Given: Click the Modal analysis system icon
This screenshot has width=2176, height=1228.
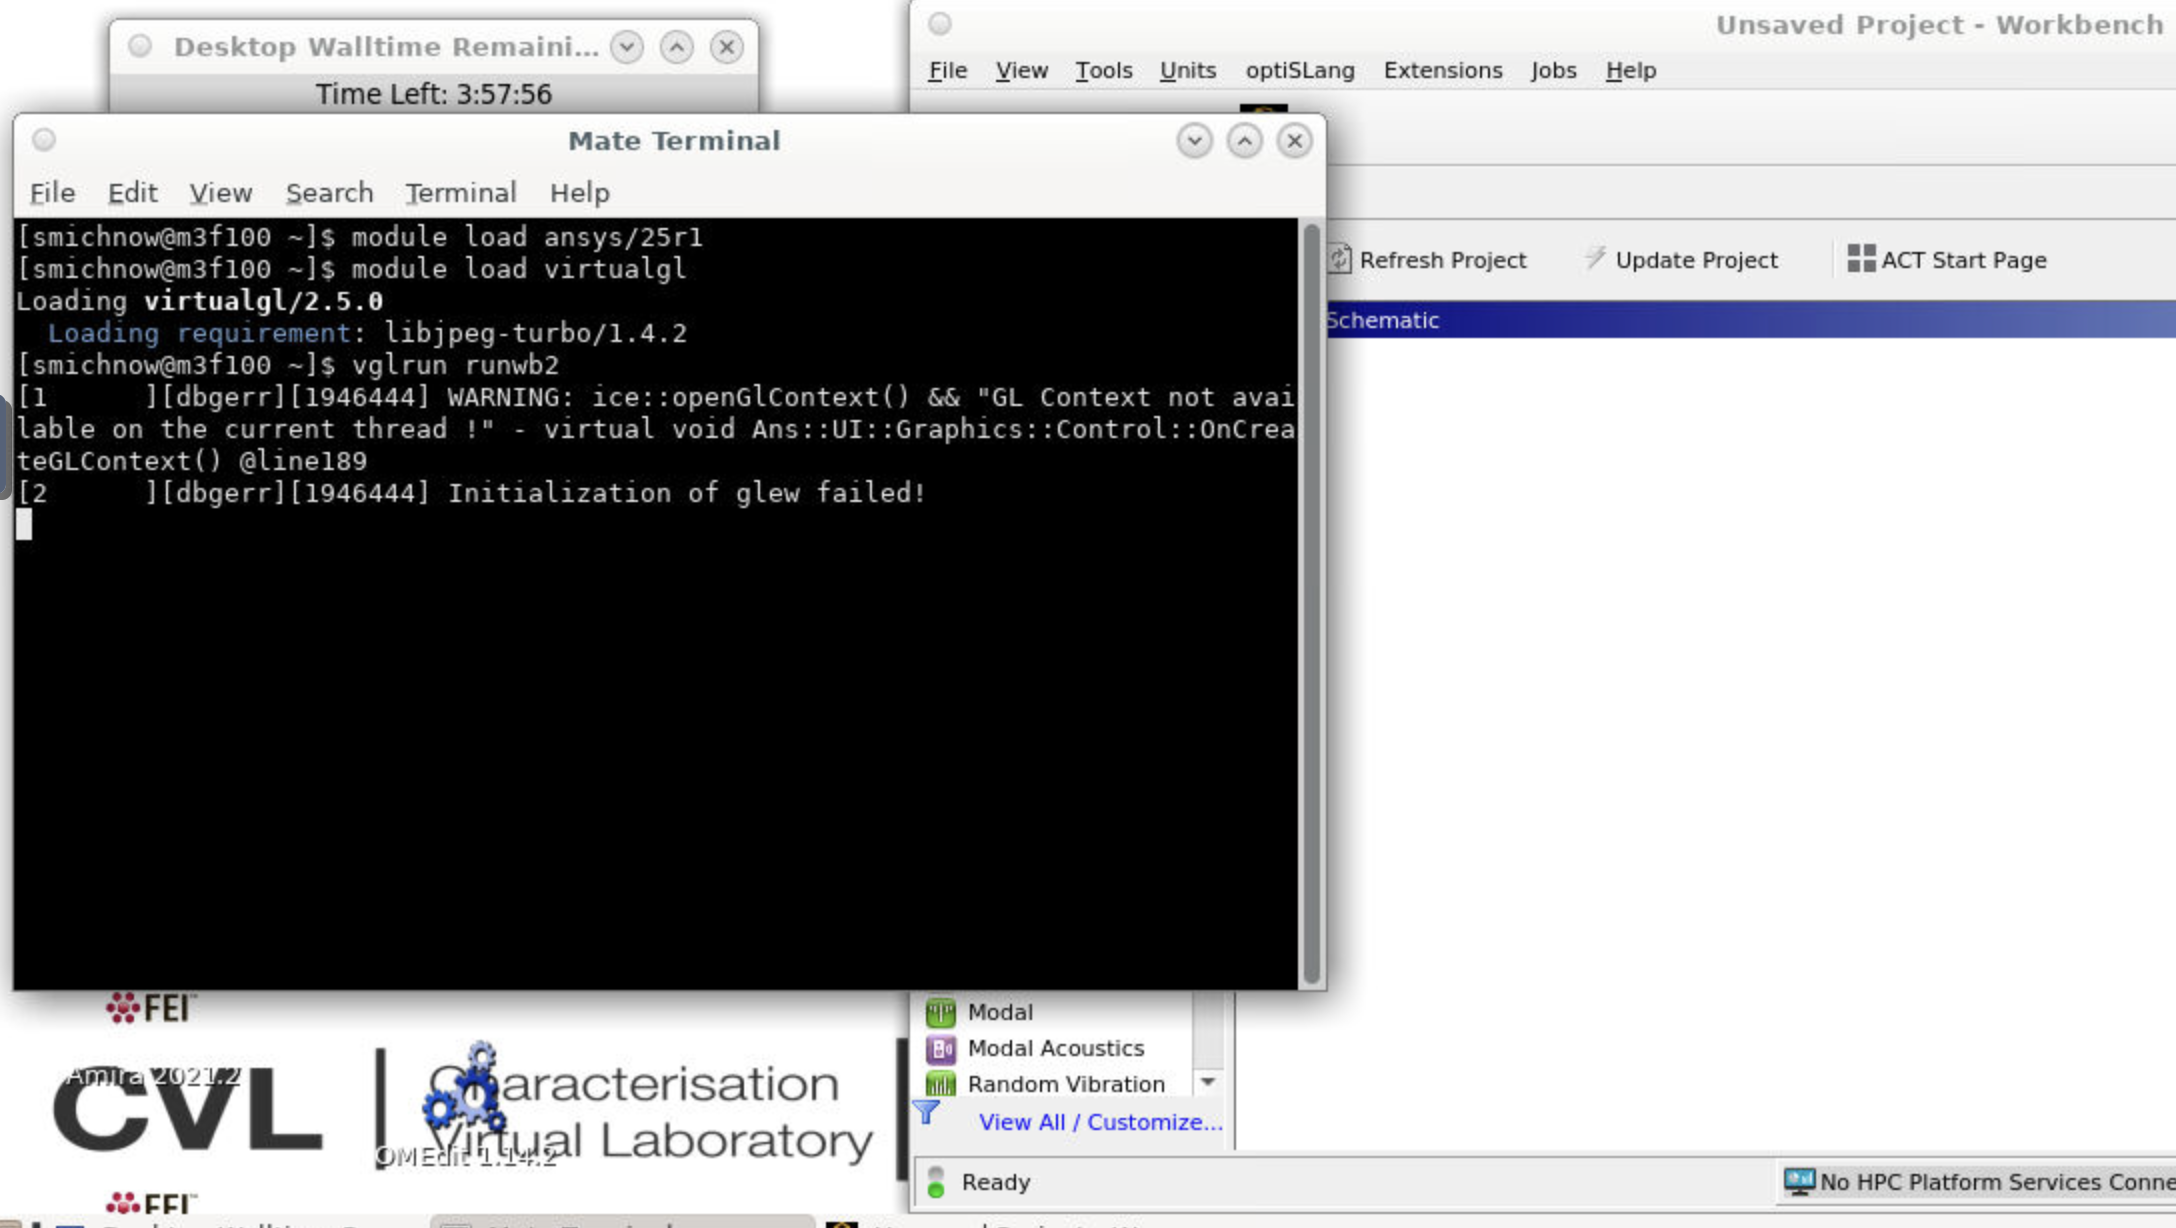Looking at the screenshot, I should coord(940,1012).
